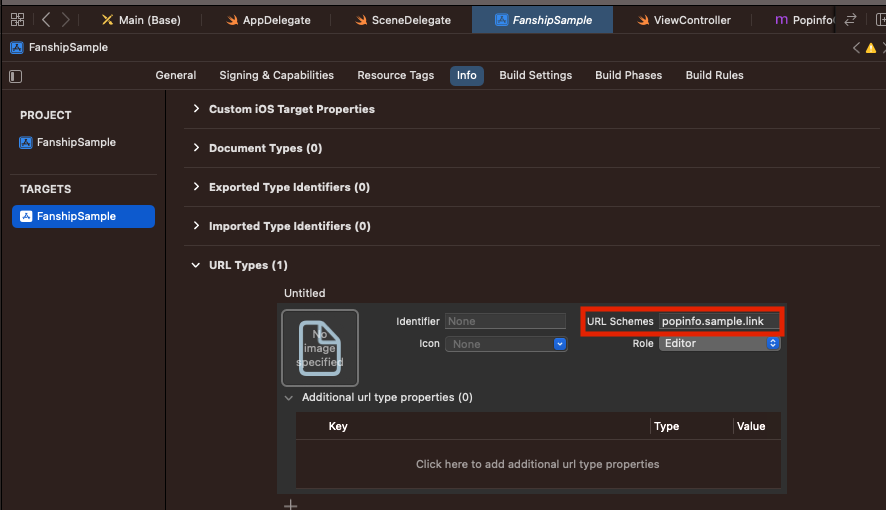Click the Value column header
Viewport: 886px width, 510px height.
(x=751, y=426)
